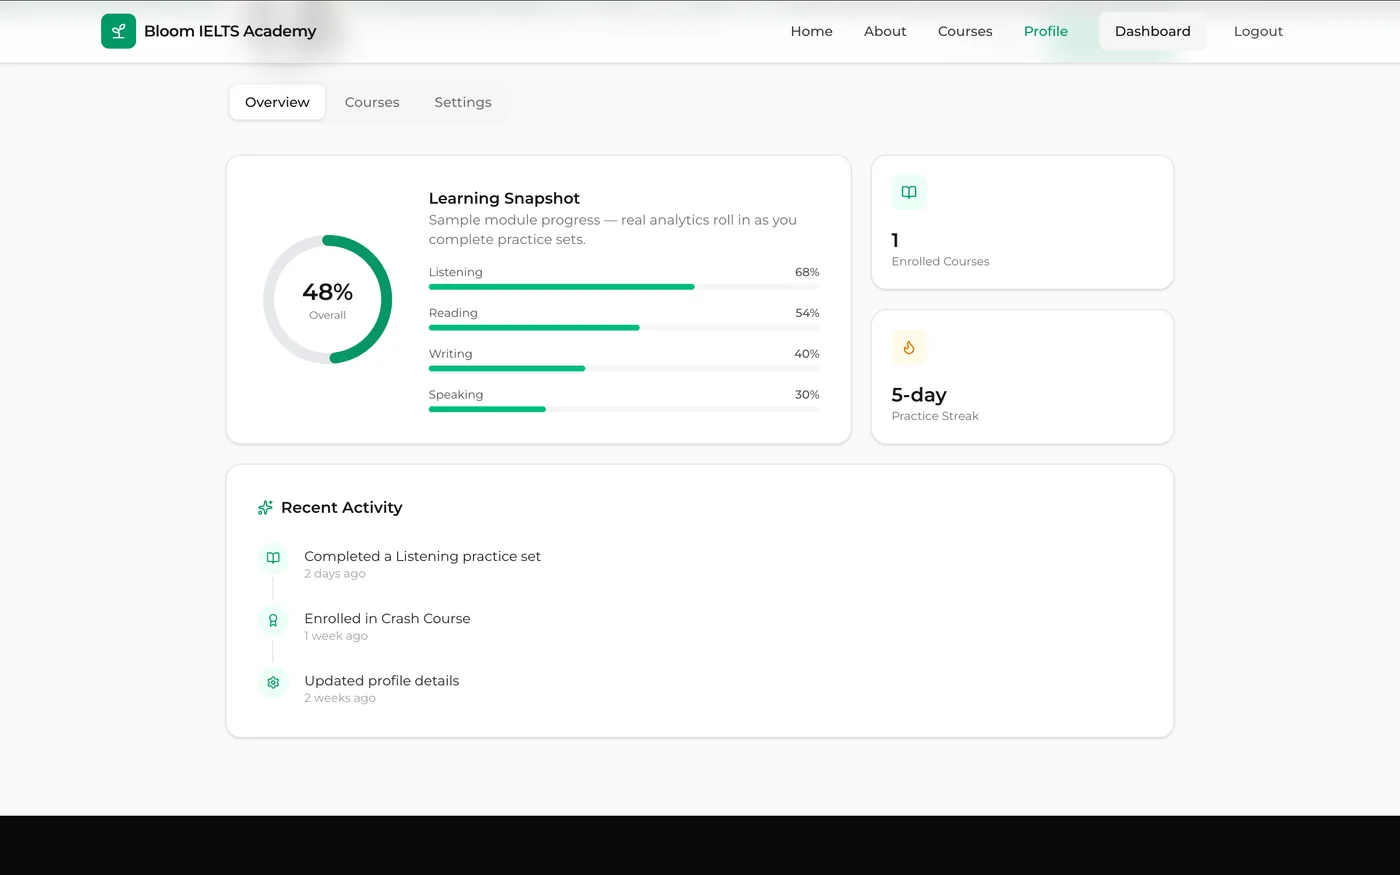
Task: Click the award icon beside Enrolled in Crash Course
Action: [x=273, y=620]
